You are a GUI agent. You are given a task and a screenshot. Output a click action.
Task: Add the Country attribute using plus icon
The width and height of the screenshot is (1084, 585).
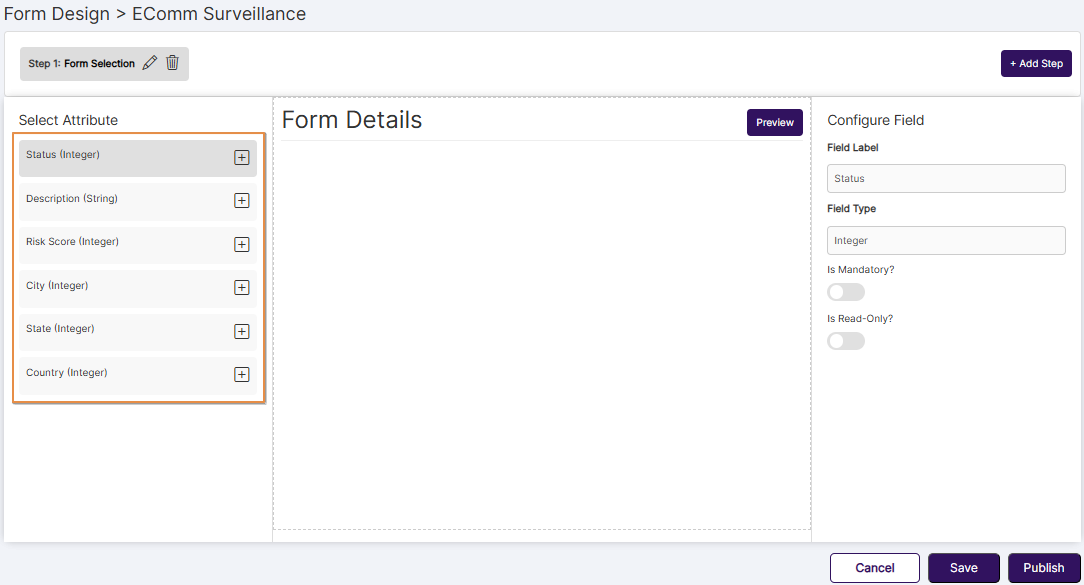pos(241,375)
